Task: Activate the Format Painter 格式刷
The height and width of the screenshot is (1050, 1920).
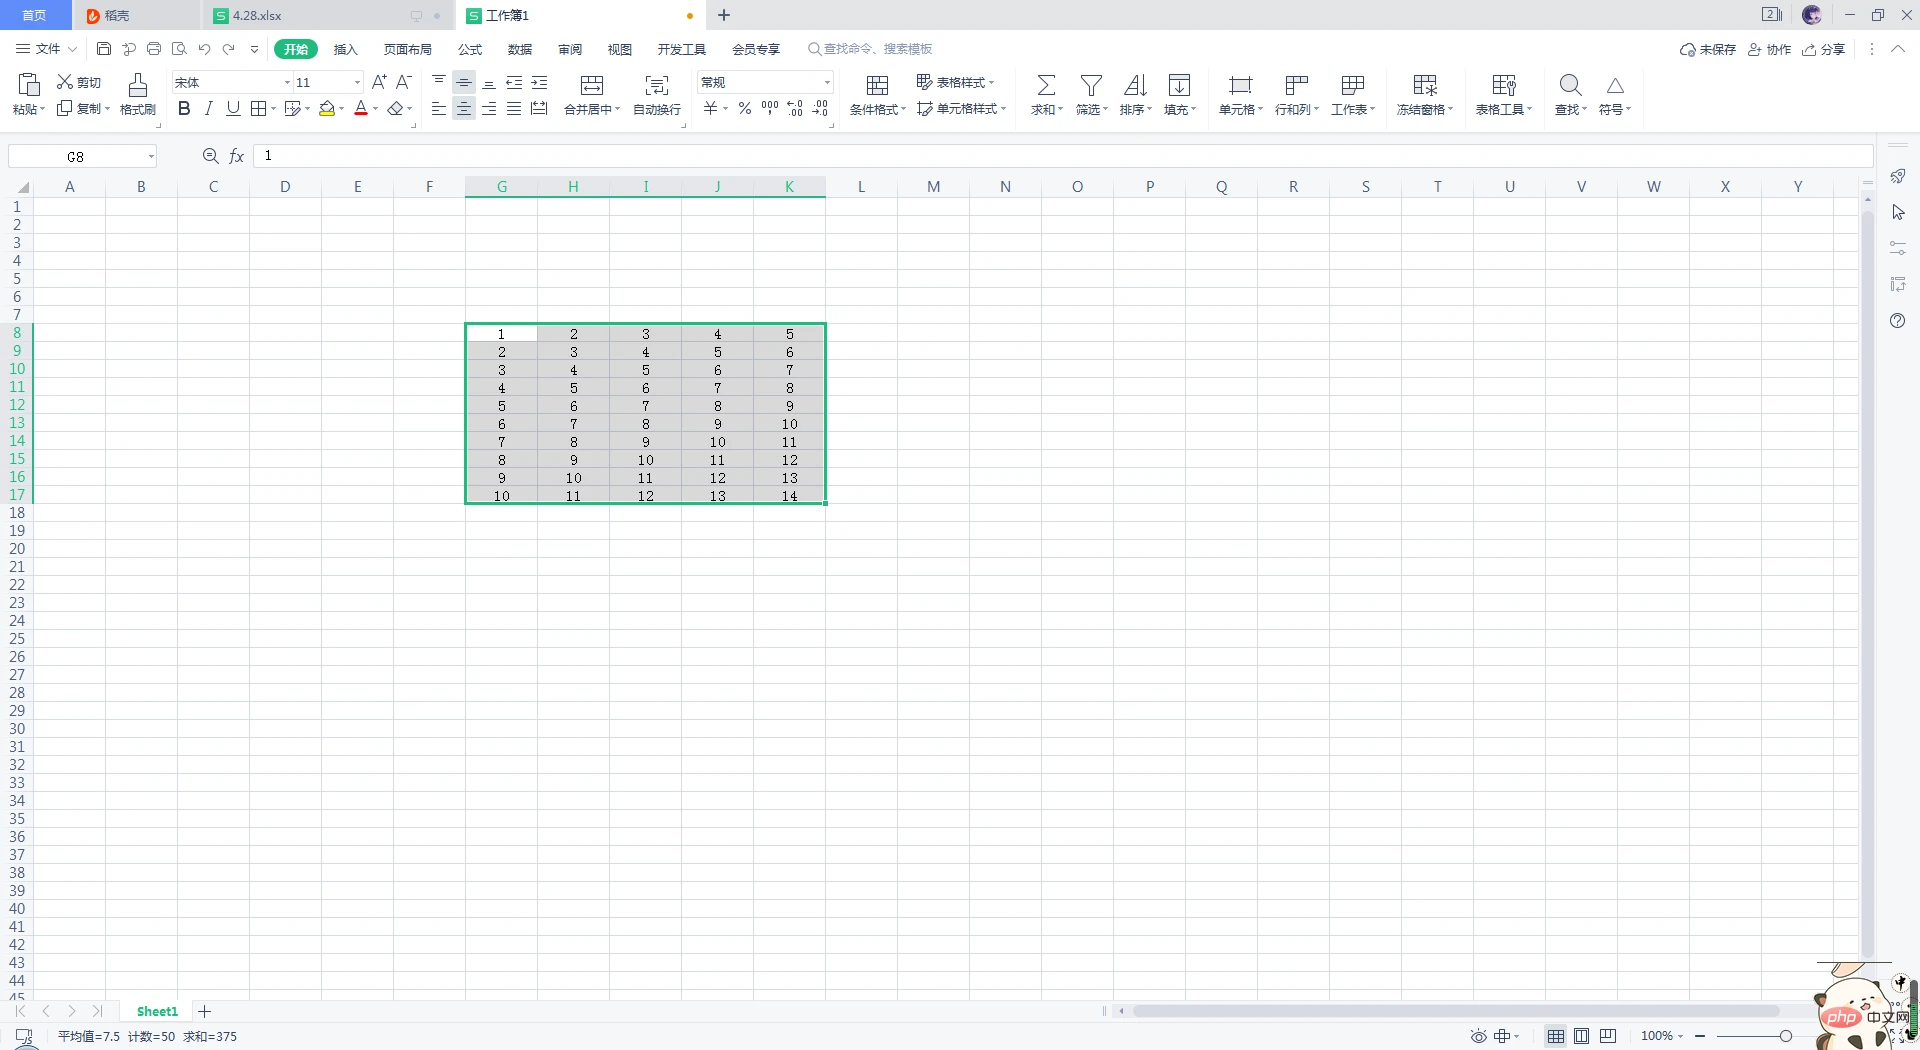Action: tap(138, 94)
